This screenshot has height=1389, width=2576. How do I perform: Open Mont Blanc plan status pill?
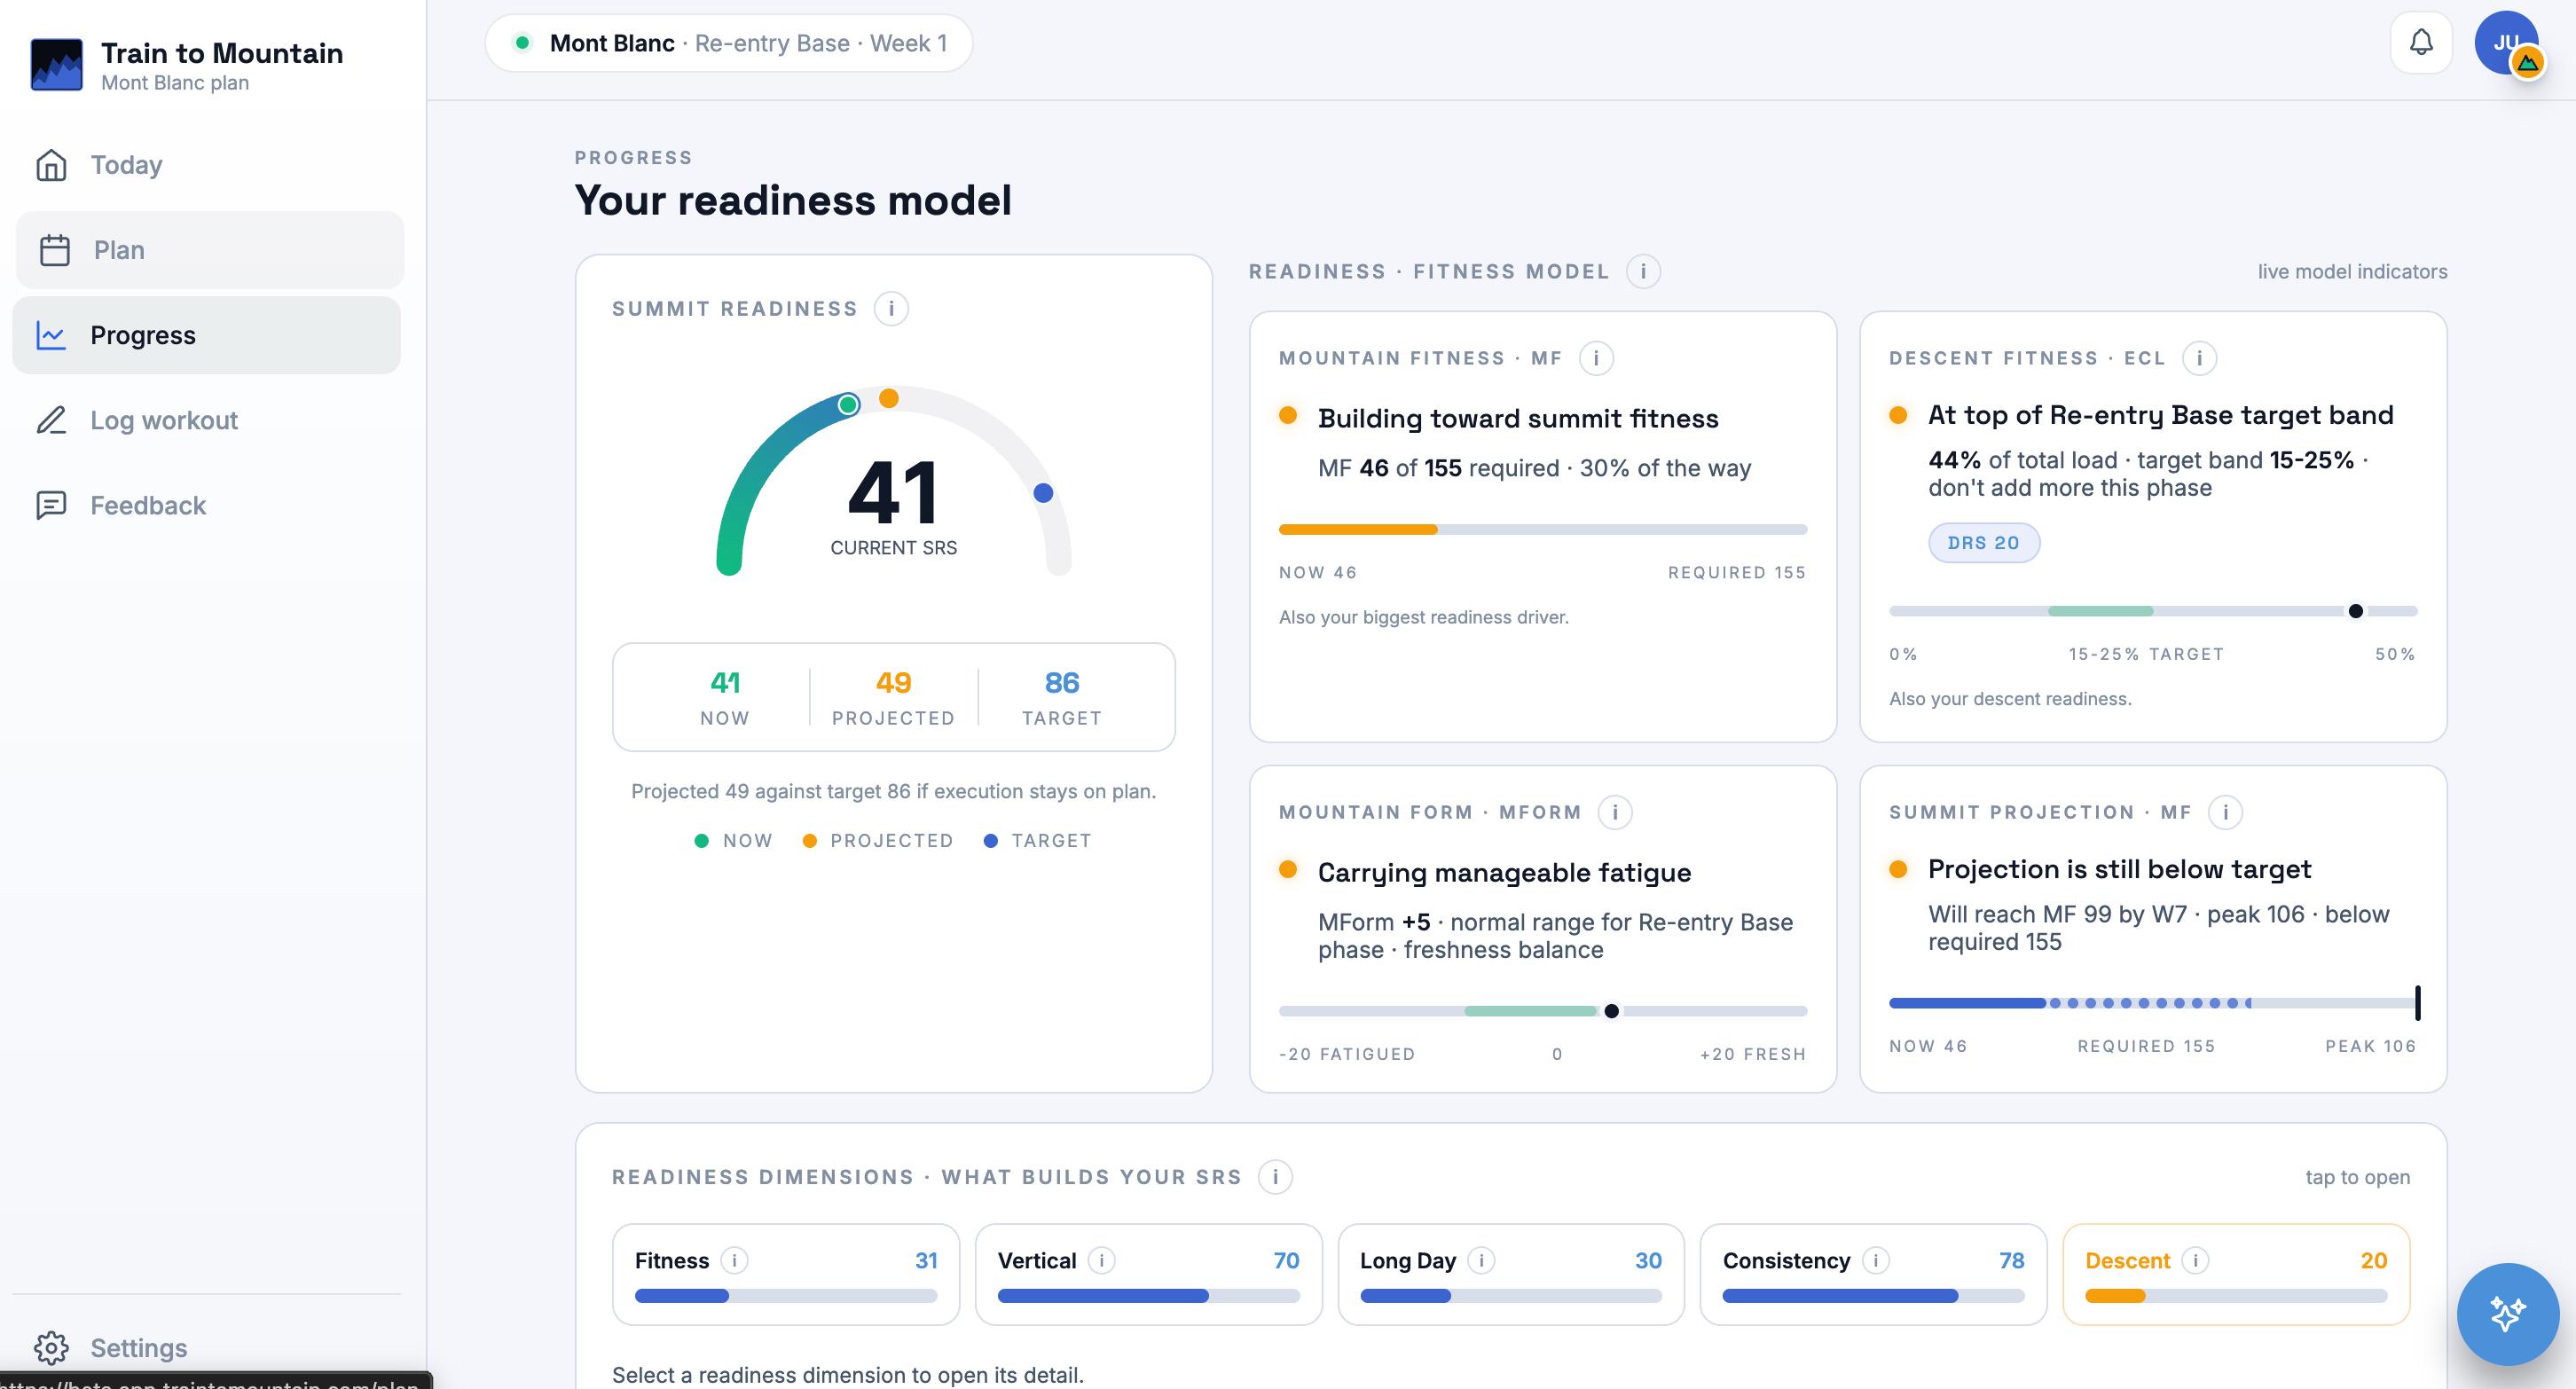pos(729,43)
